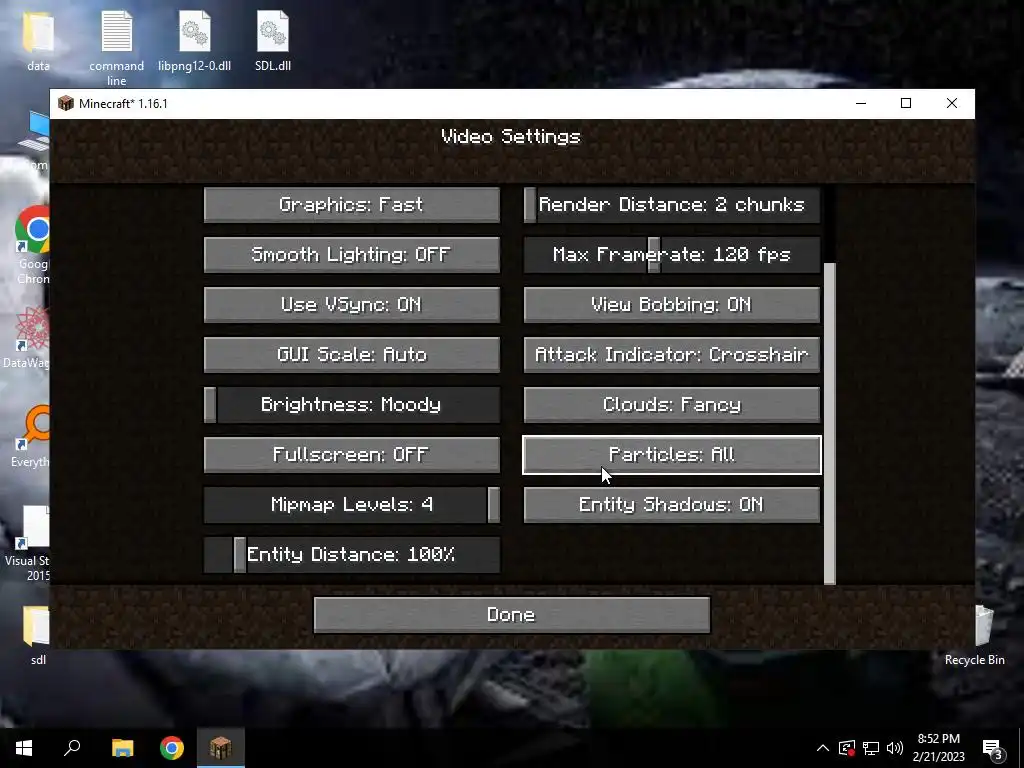Viewport: 1024px width, 768px height.
Task: Close the Minecraft window
Action: [952, 103]
